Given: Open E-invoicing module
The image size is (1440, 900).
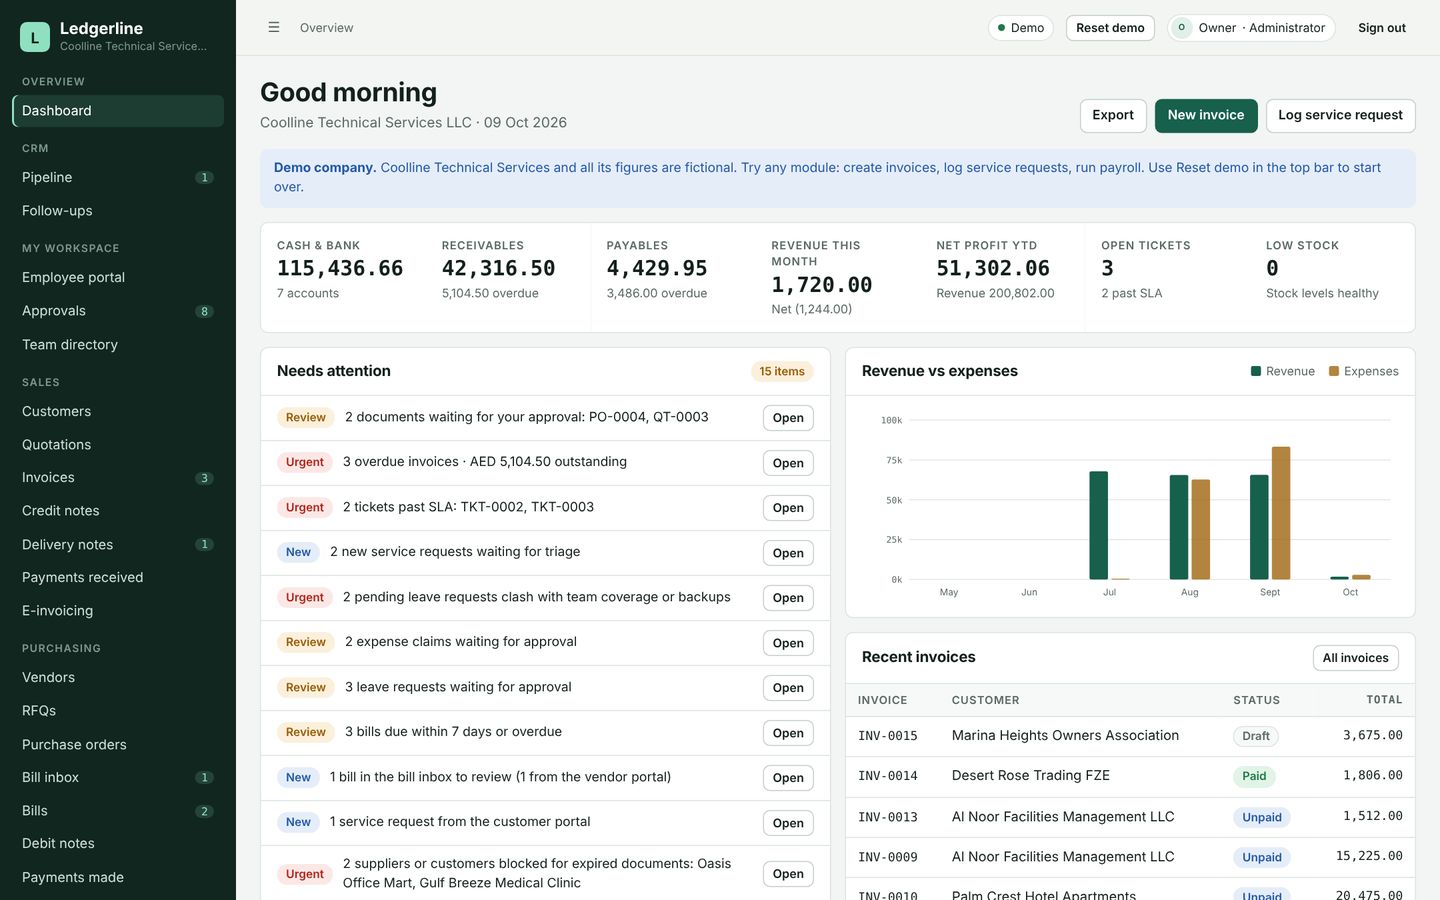Looking at the screenshot, I should (118, 611).
